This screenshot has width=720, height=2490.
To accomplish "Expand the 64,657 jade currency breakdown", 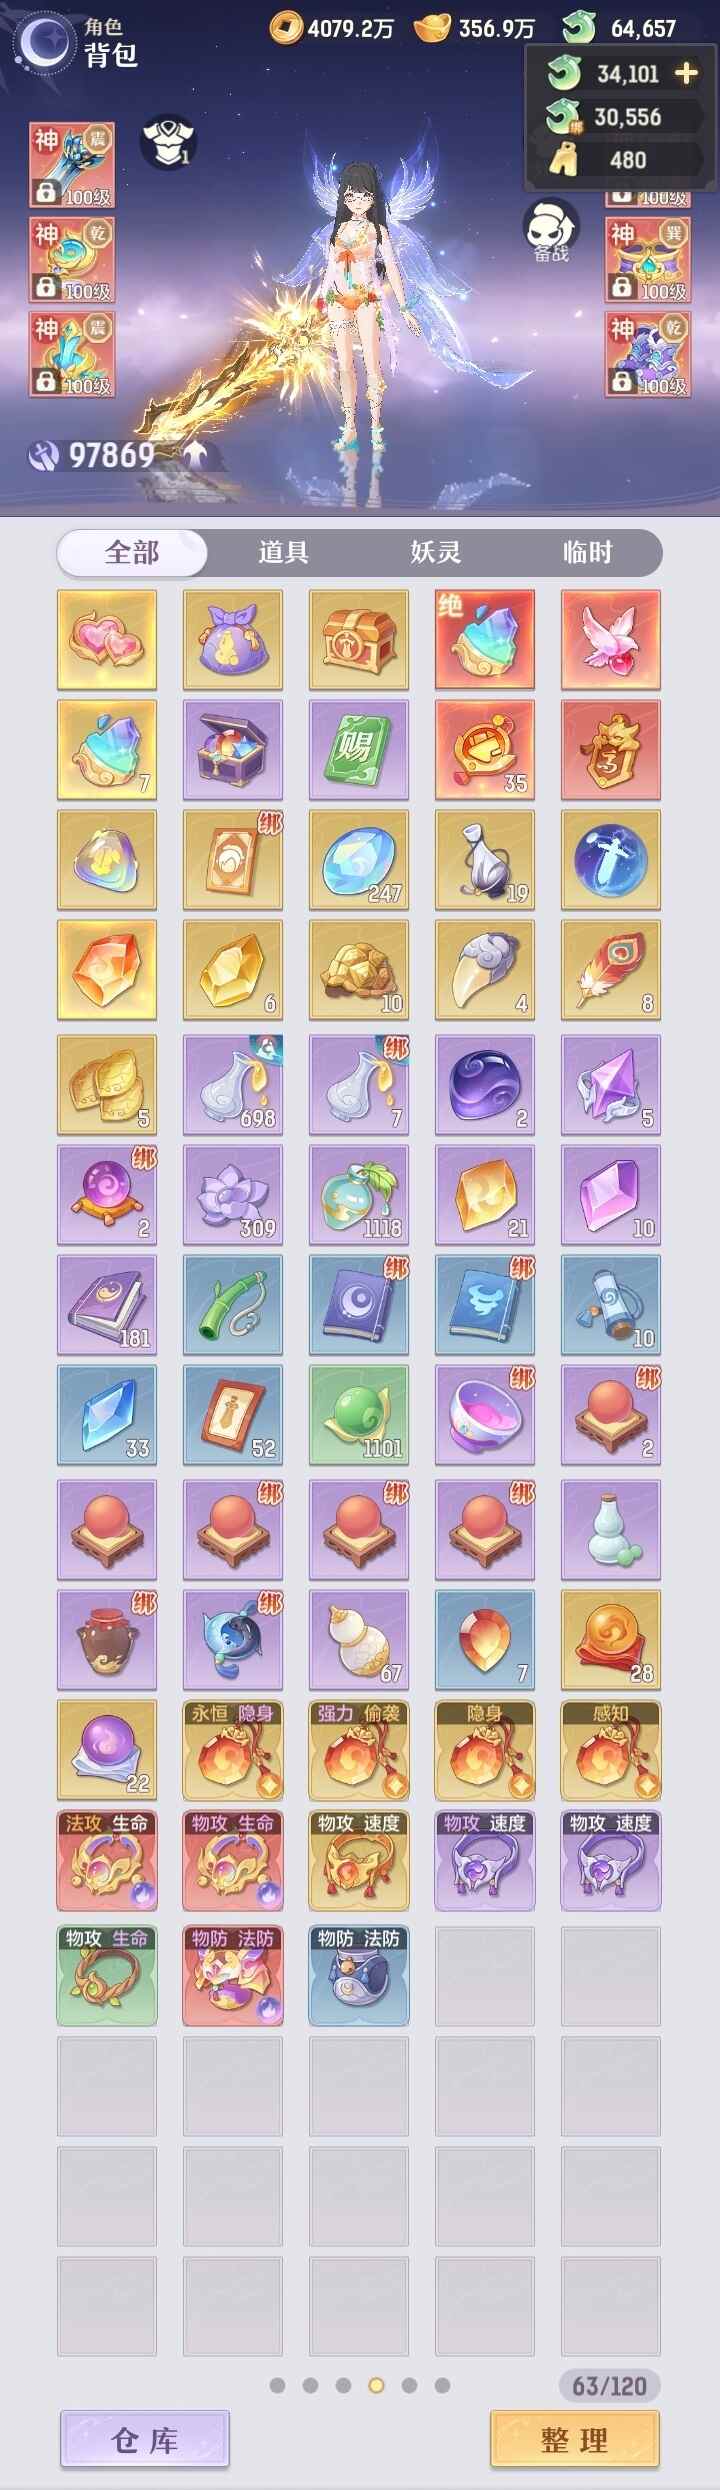I will pyautogui.click(x=619, y=28).
